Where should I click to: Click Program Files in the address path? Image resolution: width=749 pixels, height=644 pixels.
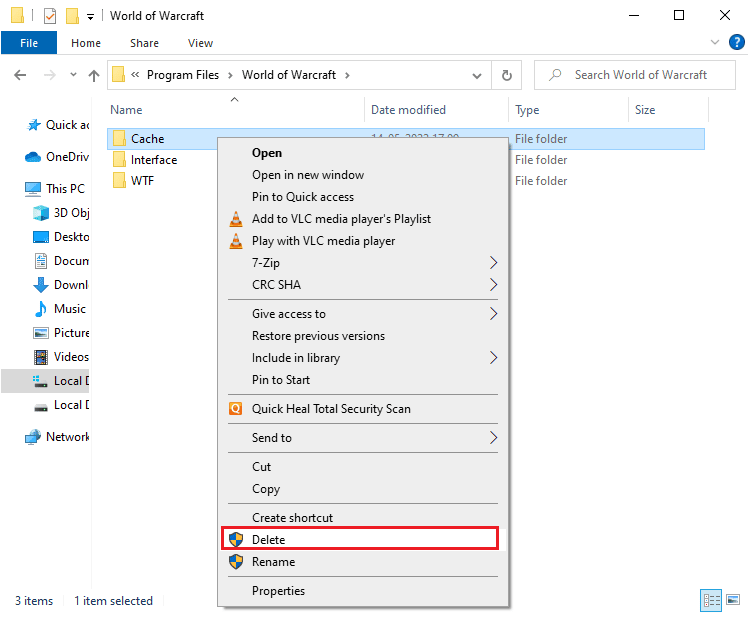click(x=183, y=75)
